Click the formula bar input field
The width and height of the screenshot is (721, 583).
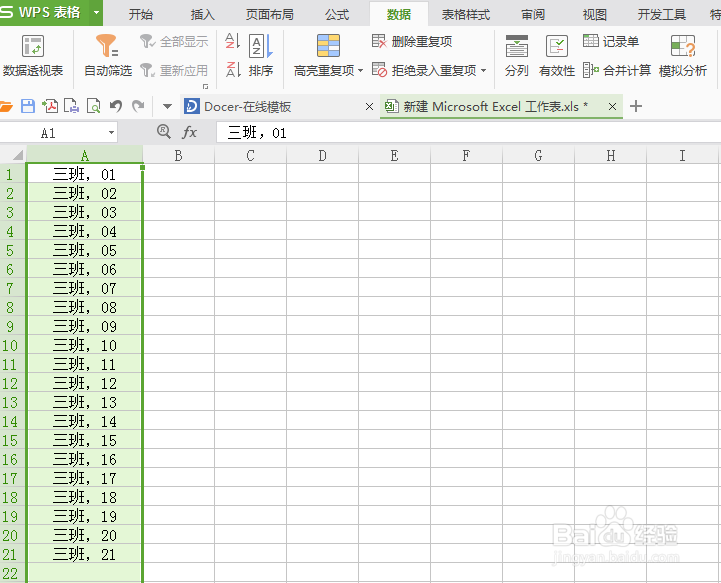coord(468,133)
